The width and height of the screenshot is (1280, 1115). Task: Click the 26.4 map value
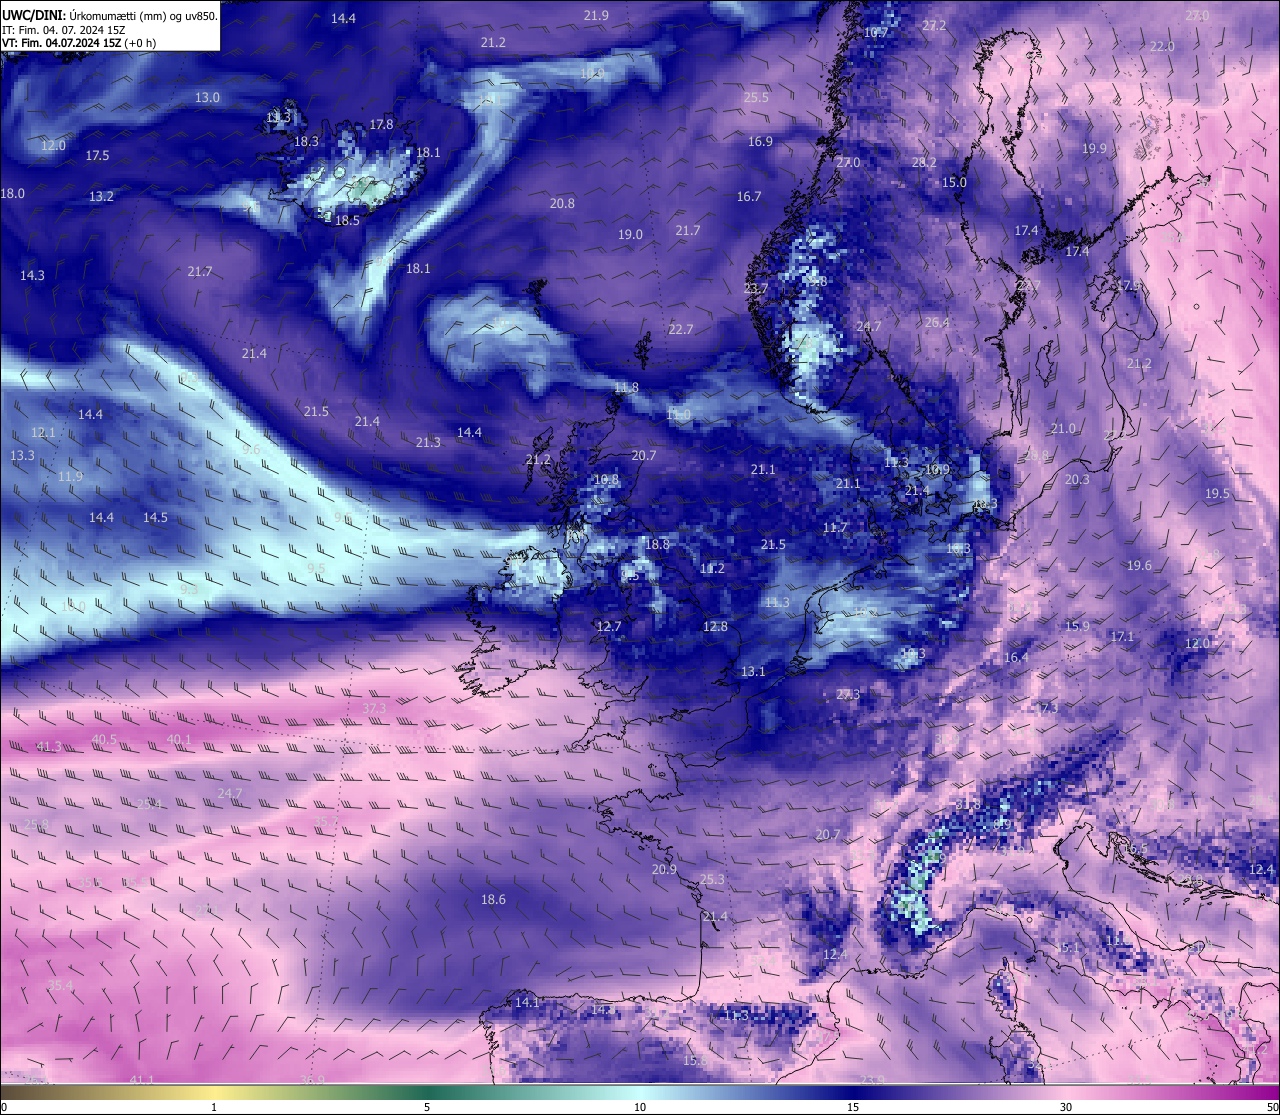coord(937,322)
